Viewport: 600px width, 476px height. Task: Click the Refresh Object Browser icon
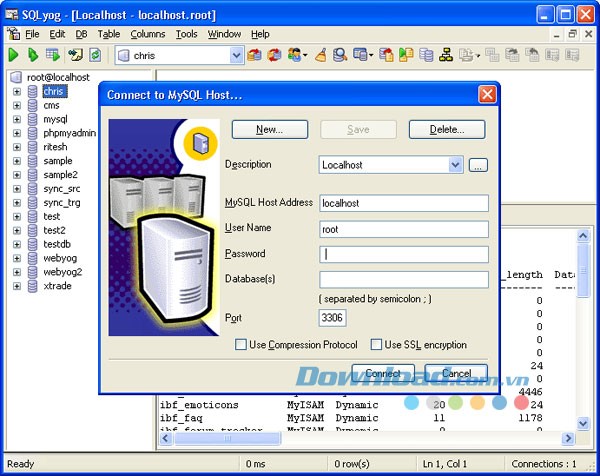(x=95, y=55)
